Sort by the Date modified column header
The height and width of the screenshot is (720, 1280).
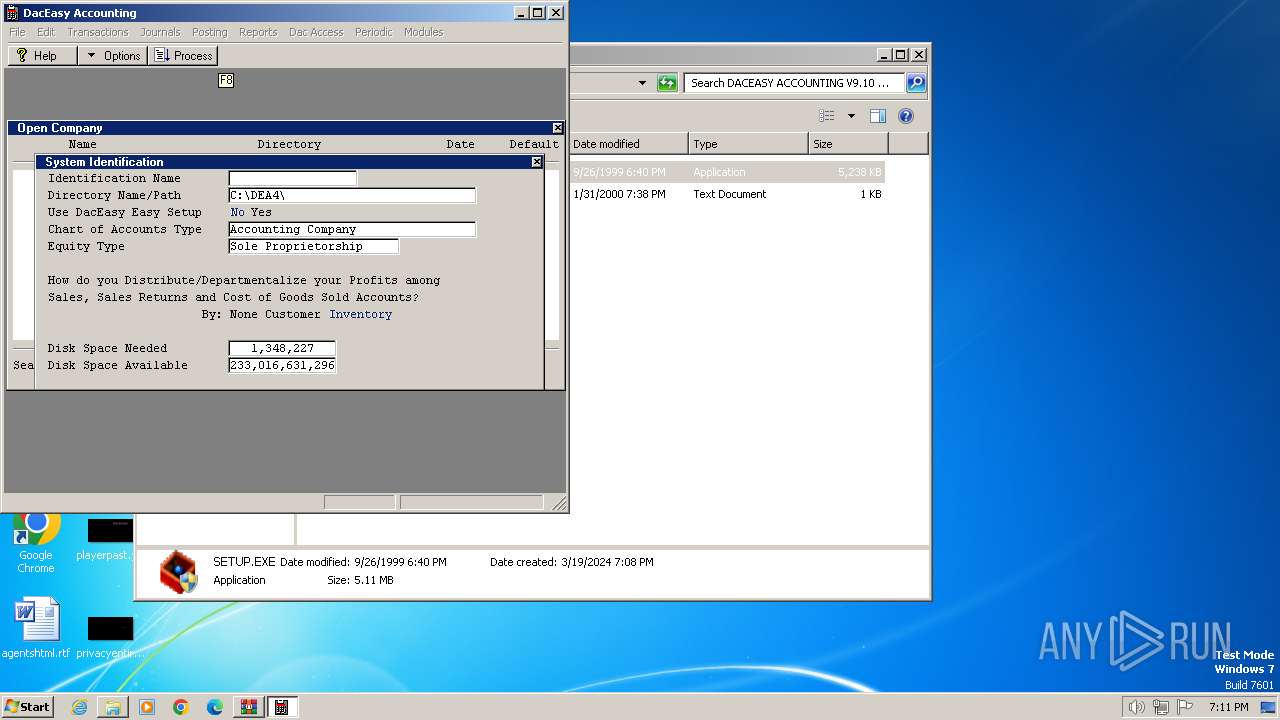click(x=628, y=144)
